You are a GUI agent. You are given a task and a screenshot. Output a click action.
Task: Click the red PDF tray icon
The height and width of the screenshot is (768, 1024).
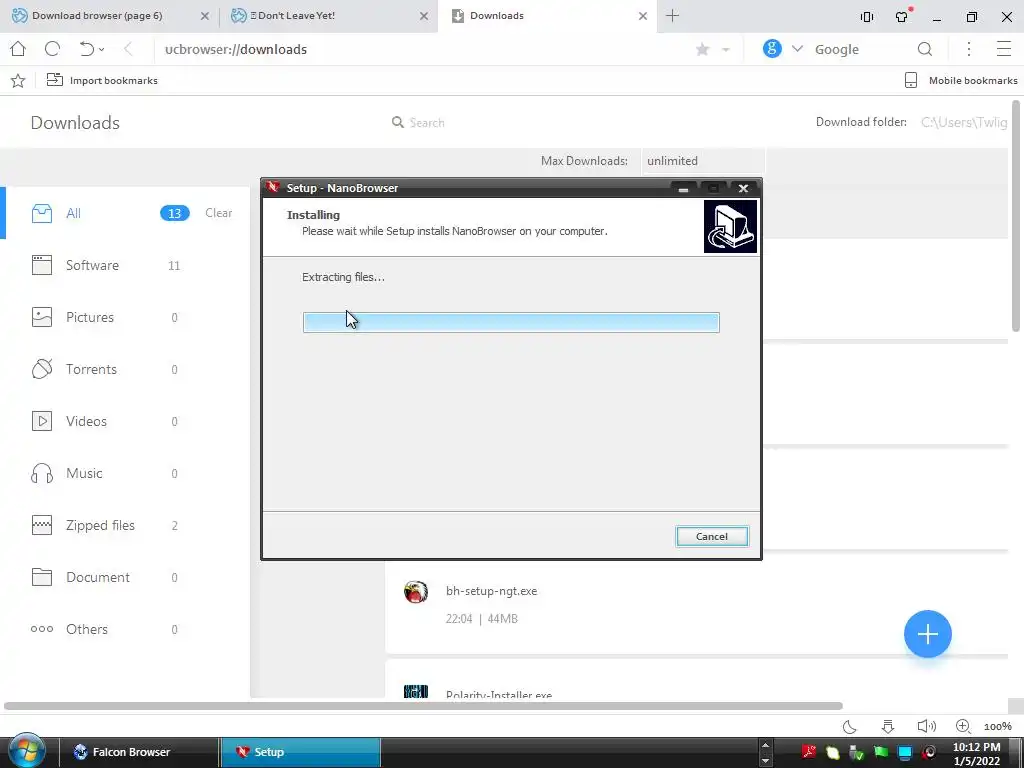click(x=808, y=752)
